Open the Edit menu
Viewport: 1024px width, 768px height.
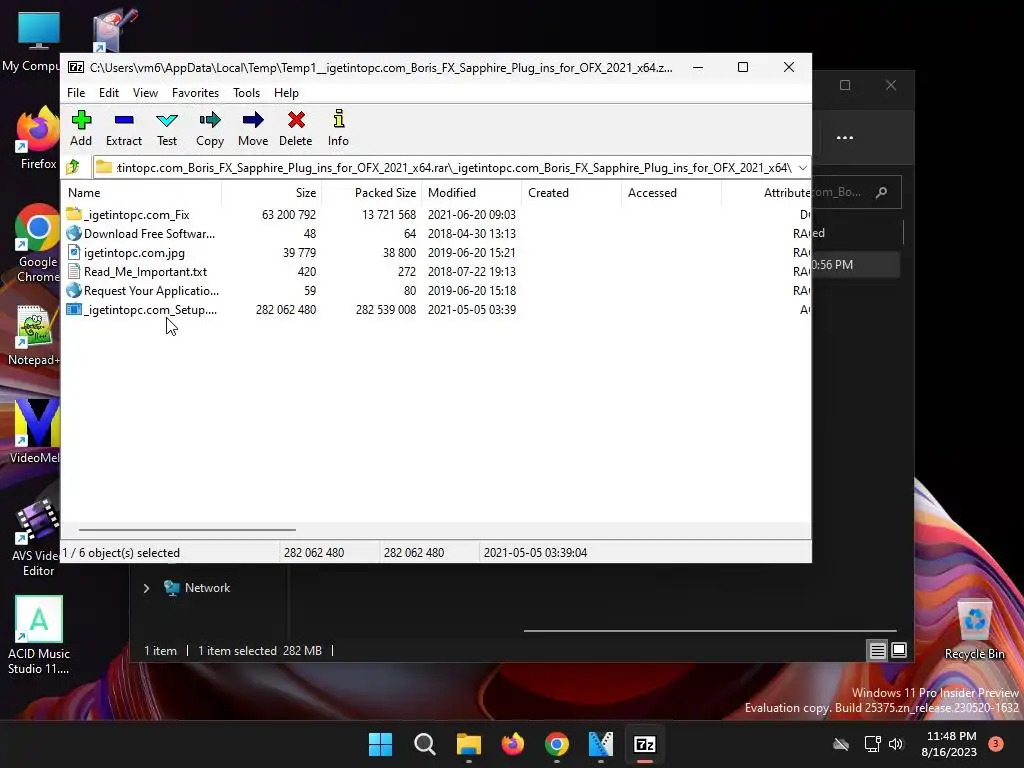[x=108, y=93]
